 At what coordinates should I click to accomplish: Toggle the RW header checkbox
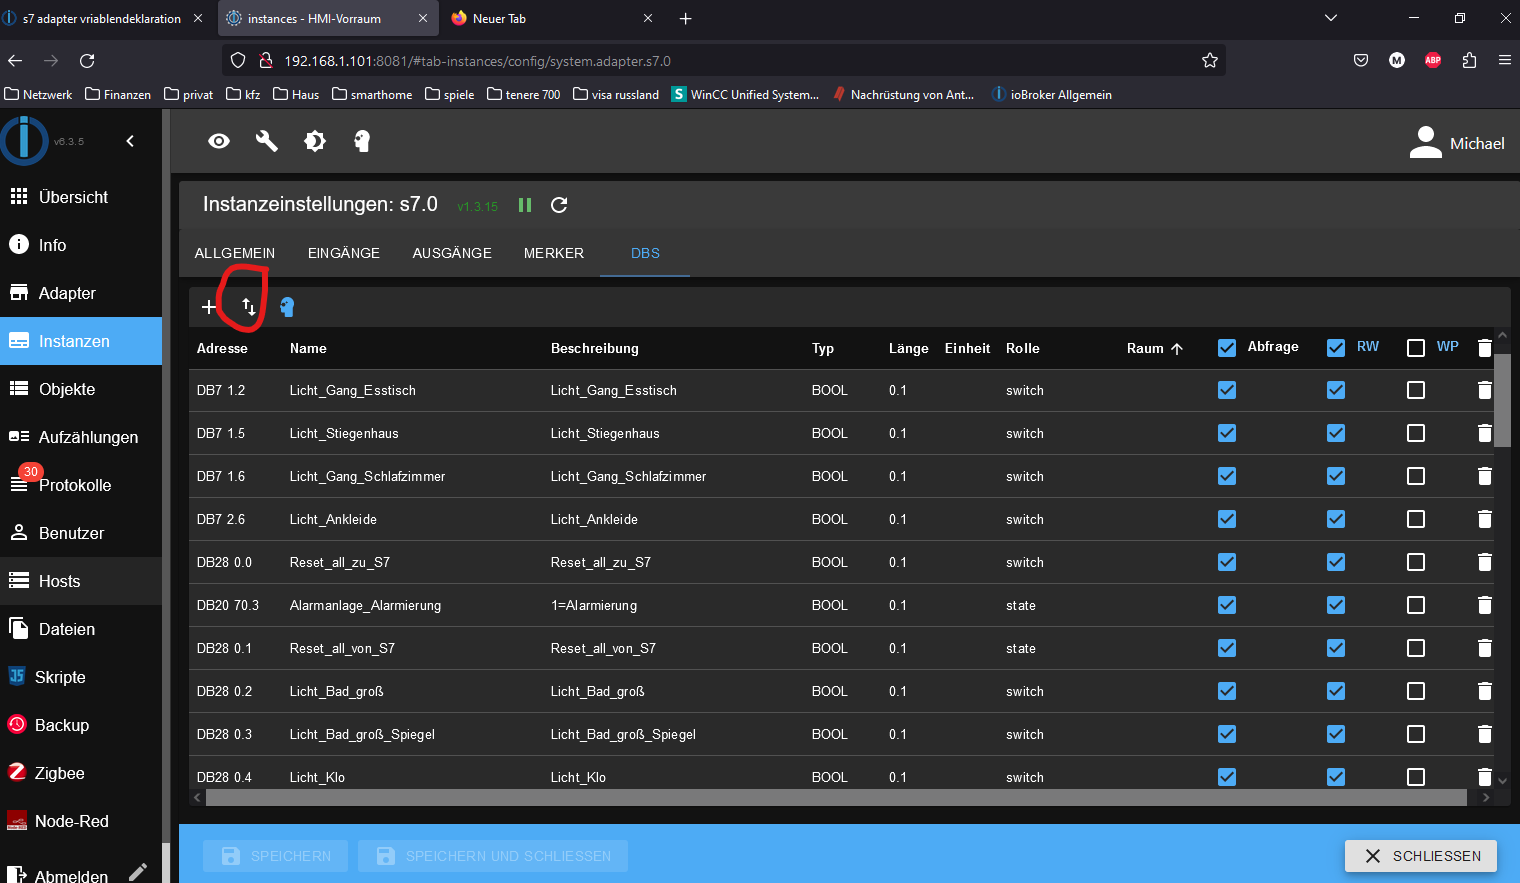coord(1336,348)
